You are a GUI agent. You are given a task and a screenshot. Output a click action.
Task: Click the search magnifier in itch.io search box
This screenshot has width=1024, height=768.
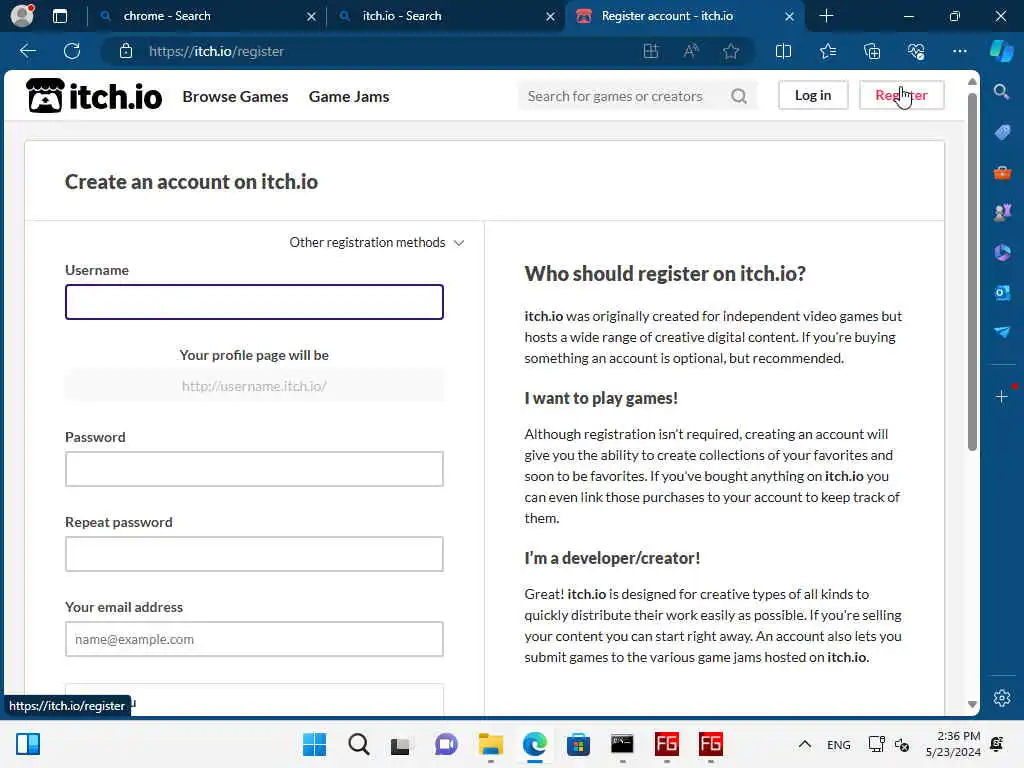pyautogui.click(x=739, y=96)
